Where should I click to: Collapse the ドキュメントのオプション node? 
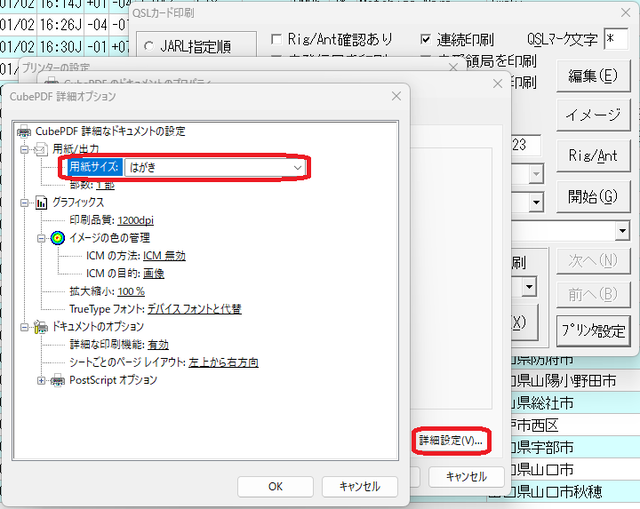[24, 327]
